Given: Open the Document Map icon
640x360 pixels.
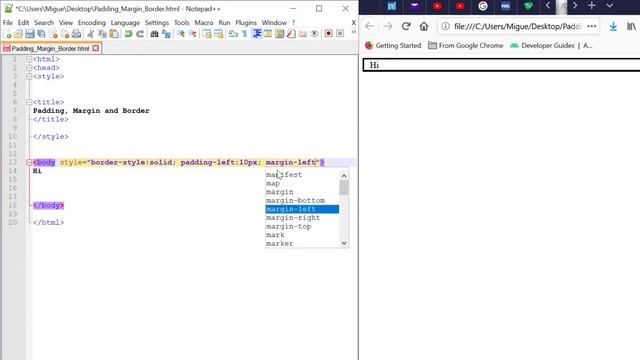Looking at the screenshot, I should pyautogui.click(x=279, y=34).
